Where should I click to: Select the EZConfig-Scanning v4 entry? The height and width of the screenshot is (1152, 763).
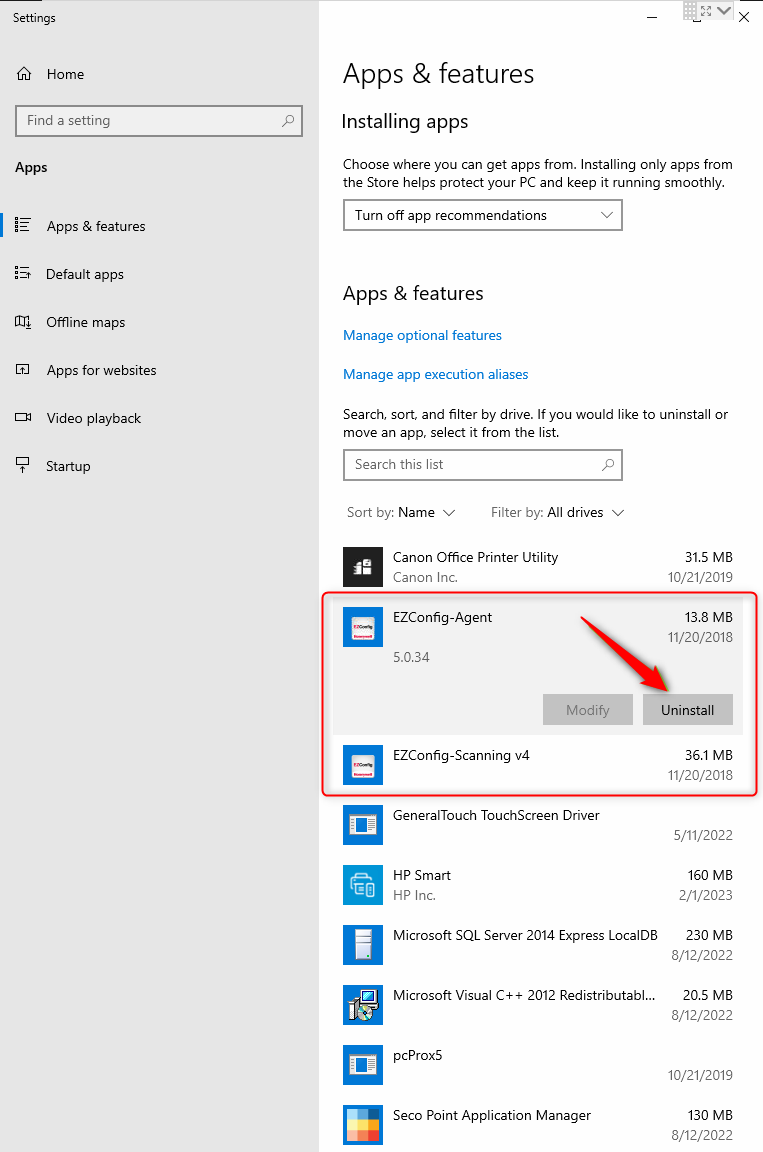coord(538,765)
